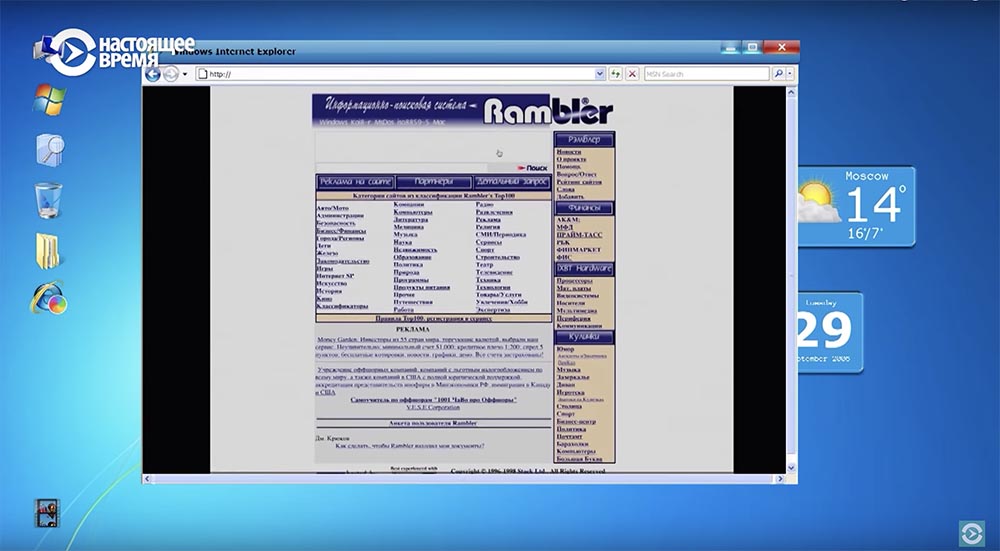Select the Финансы sidebar header
Image resolution: width=1000 pixels, height=551 pixels.
(x=584, y=208)
